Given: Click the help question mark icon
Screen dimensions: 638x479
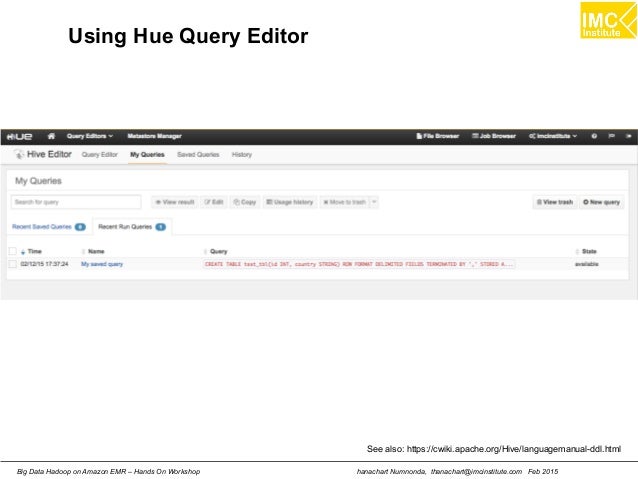Looking at the screenshot, I should (594, 136).
